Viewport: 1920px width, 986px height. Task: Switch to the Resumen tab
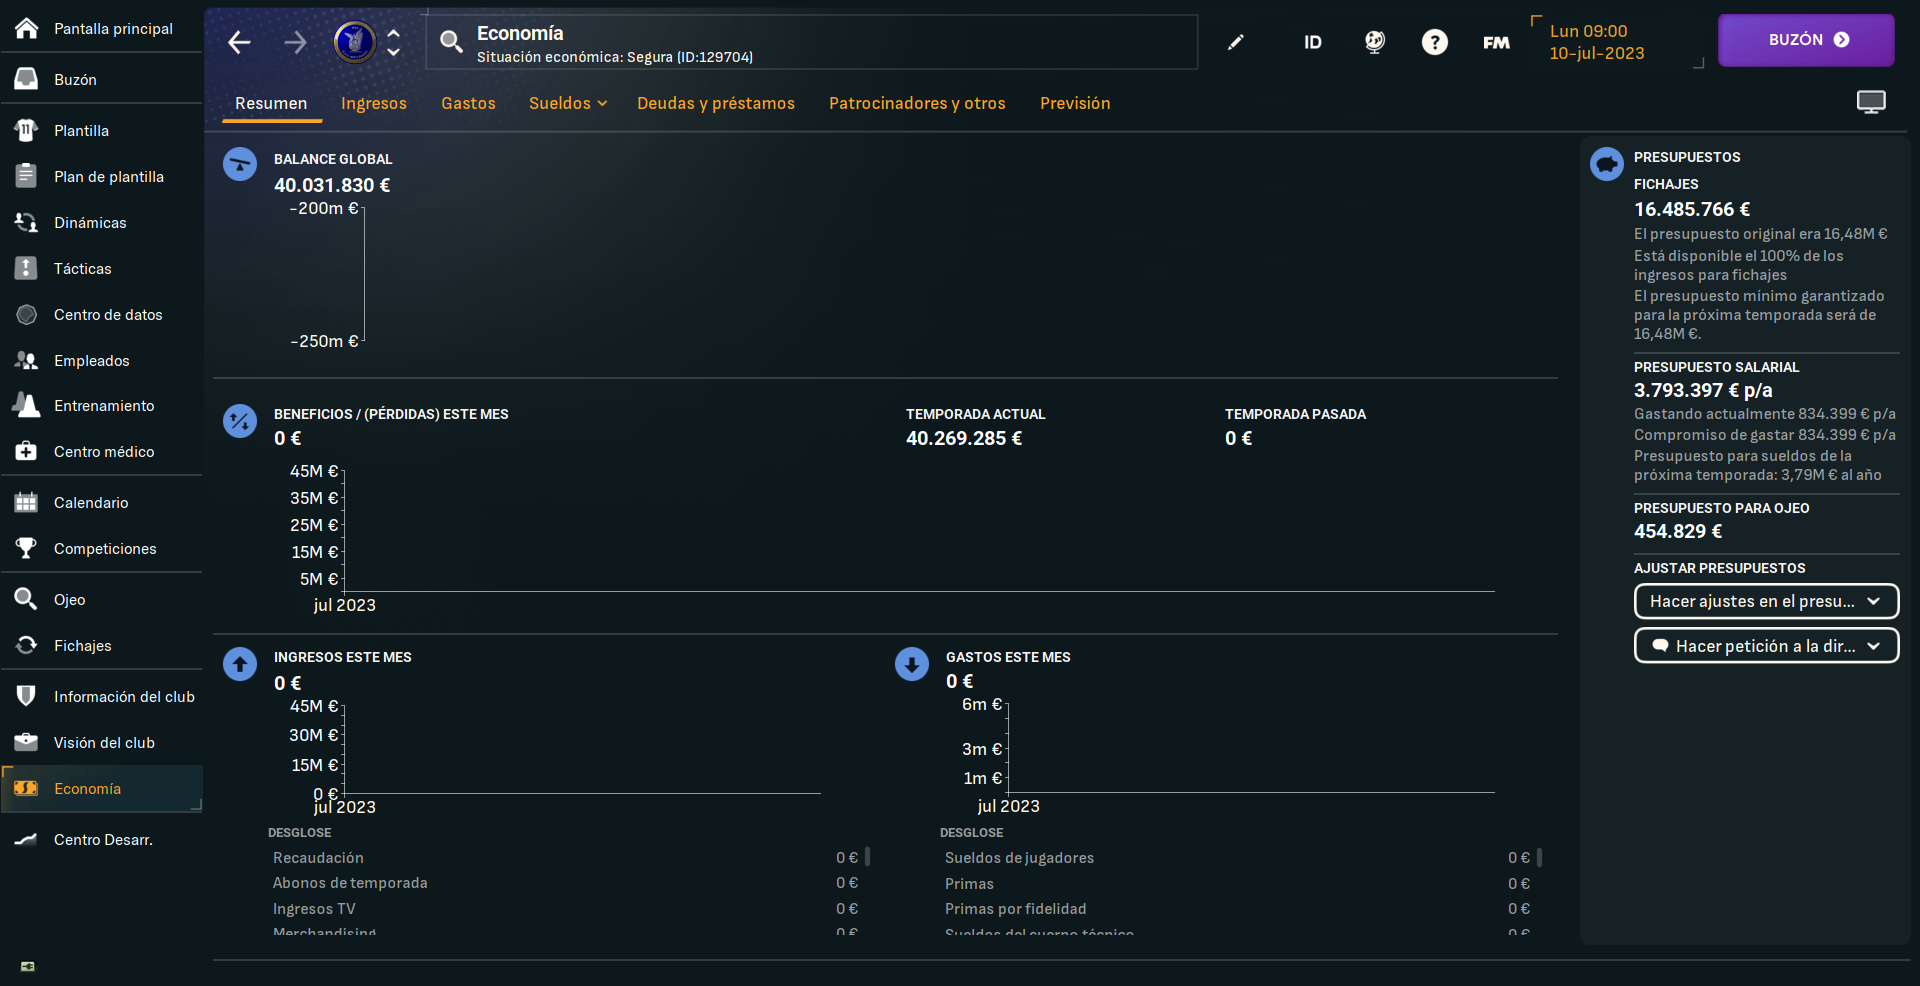point(271,103)
